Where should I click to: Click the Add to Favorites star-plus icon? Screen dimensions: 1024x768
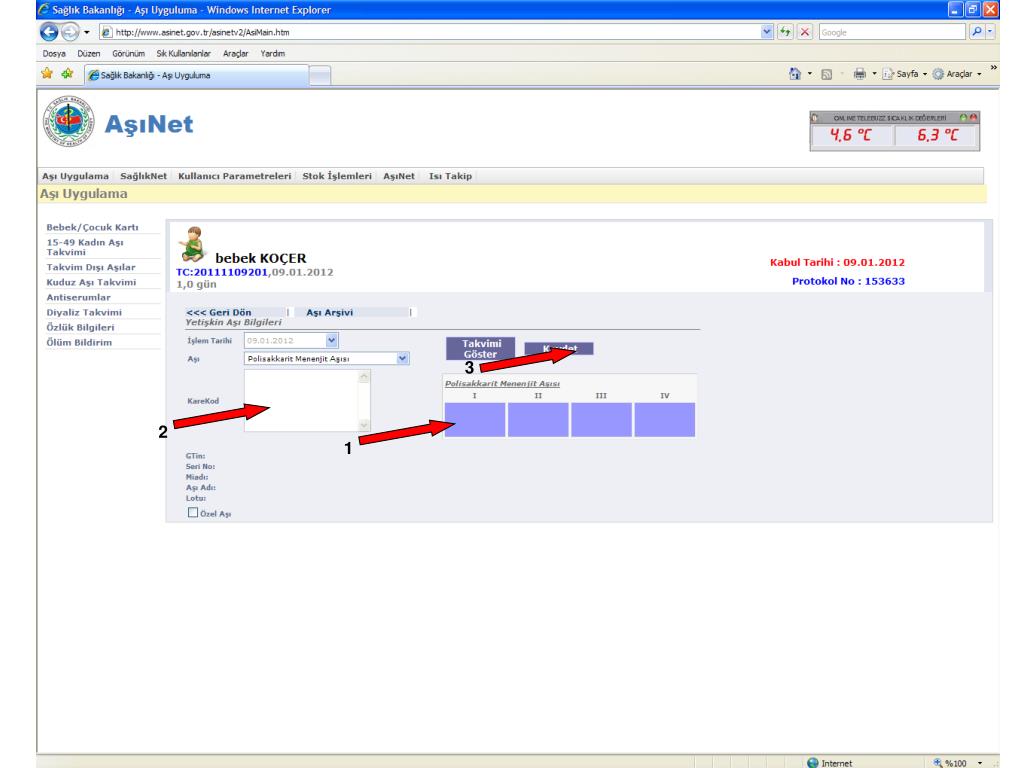pyautogui.click(x=67, y=74)
